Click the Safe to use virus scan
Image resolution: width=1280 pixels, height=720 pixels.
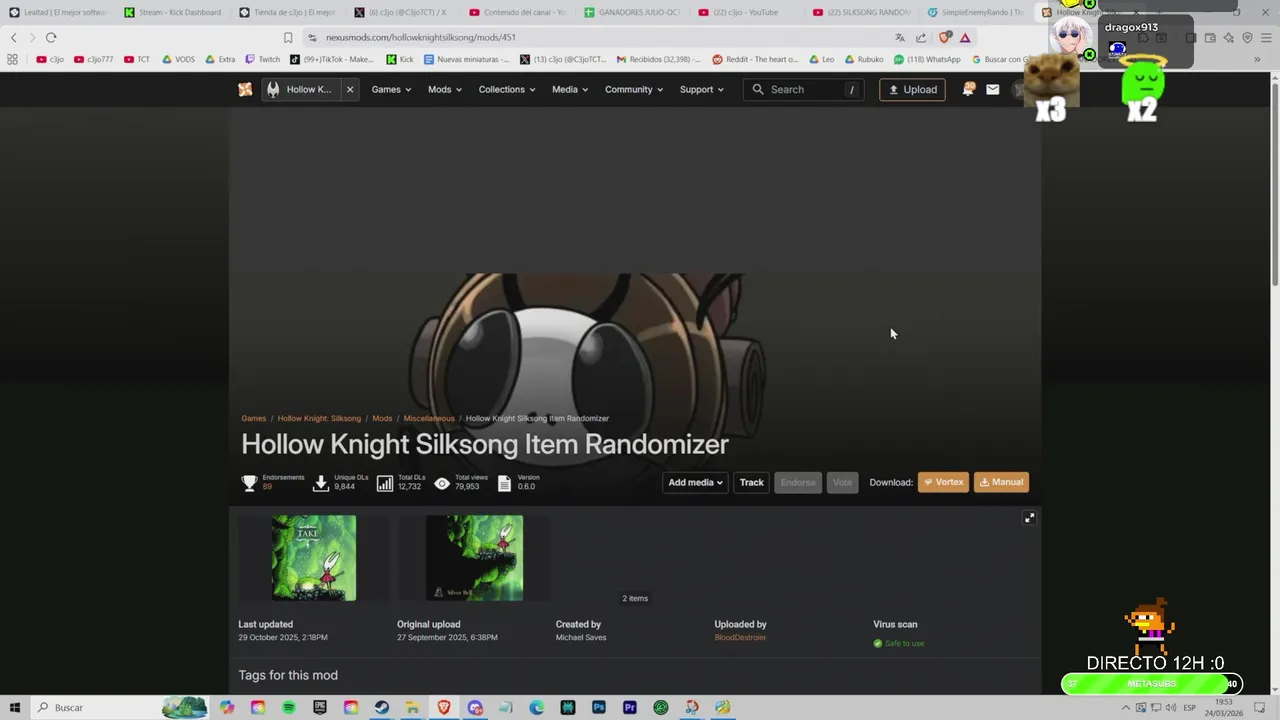click(x=899, y=643)
